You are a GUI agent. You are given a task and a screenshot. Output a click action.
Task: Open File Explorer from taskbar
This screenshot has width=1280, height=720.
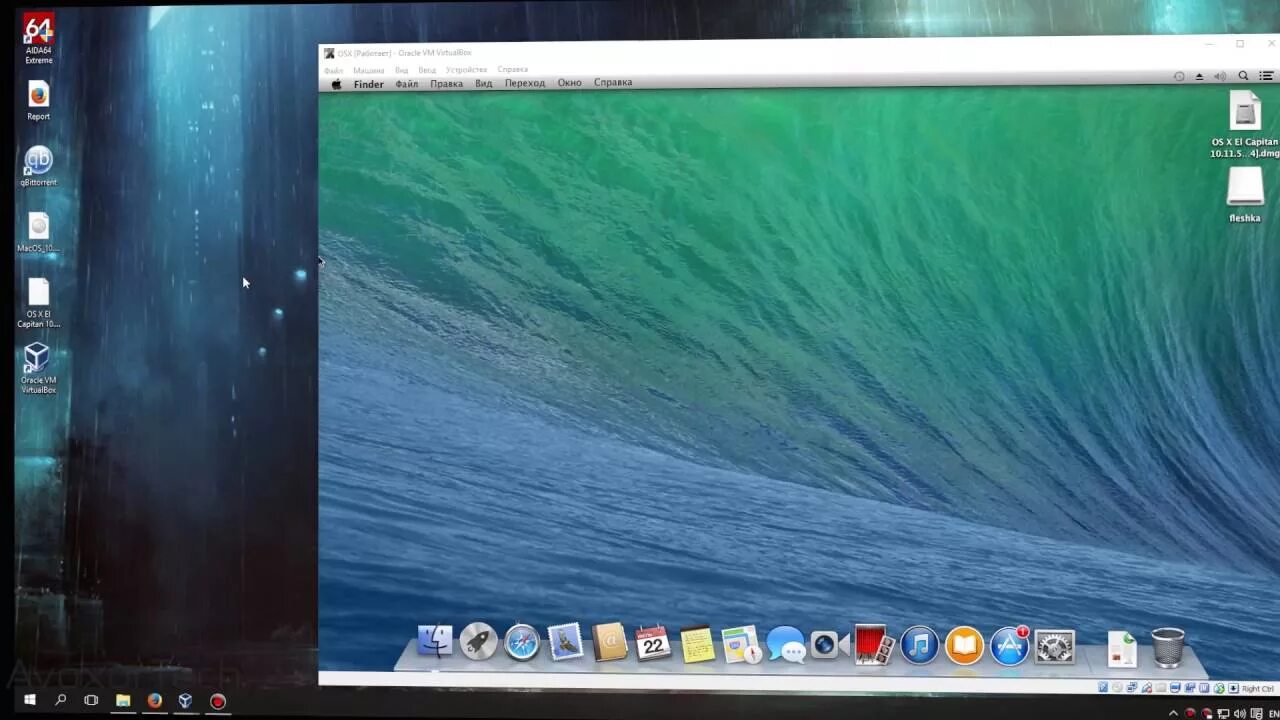point(123,701)
